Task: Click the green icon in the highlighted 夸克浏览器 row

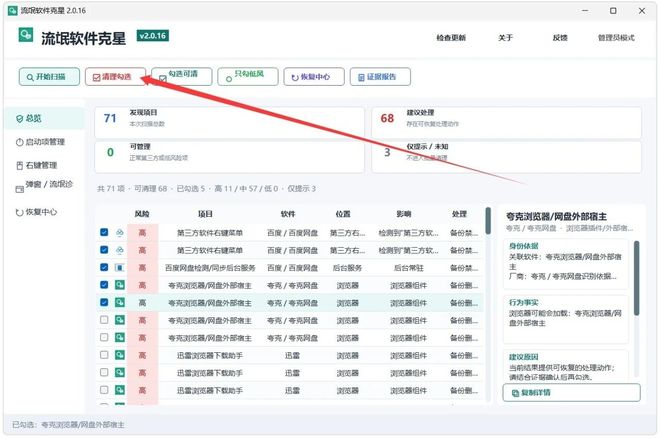Action: click(x=120, y=303)
